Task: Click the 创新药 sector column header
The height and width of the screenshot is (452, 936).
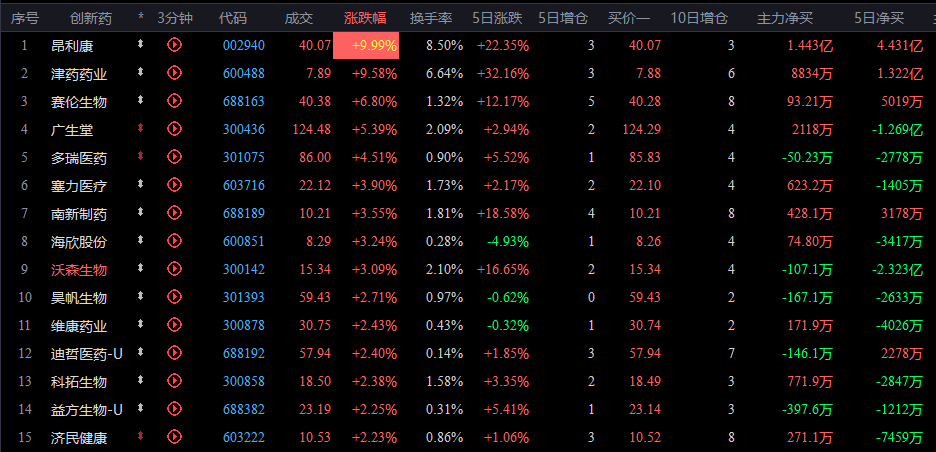Action: coord(90,19)
